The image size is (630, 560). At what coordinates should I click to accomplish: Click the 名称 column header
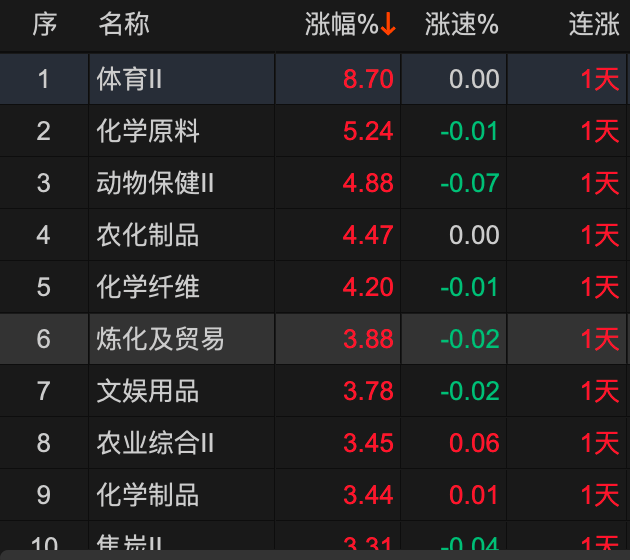(x=124, y=26)
